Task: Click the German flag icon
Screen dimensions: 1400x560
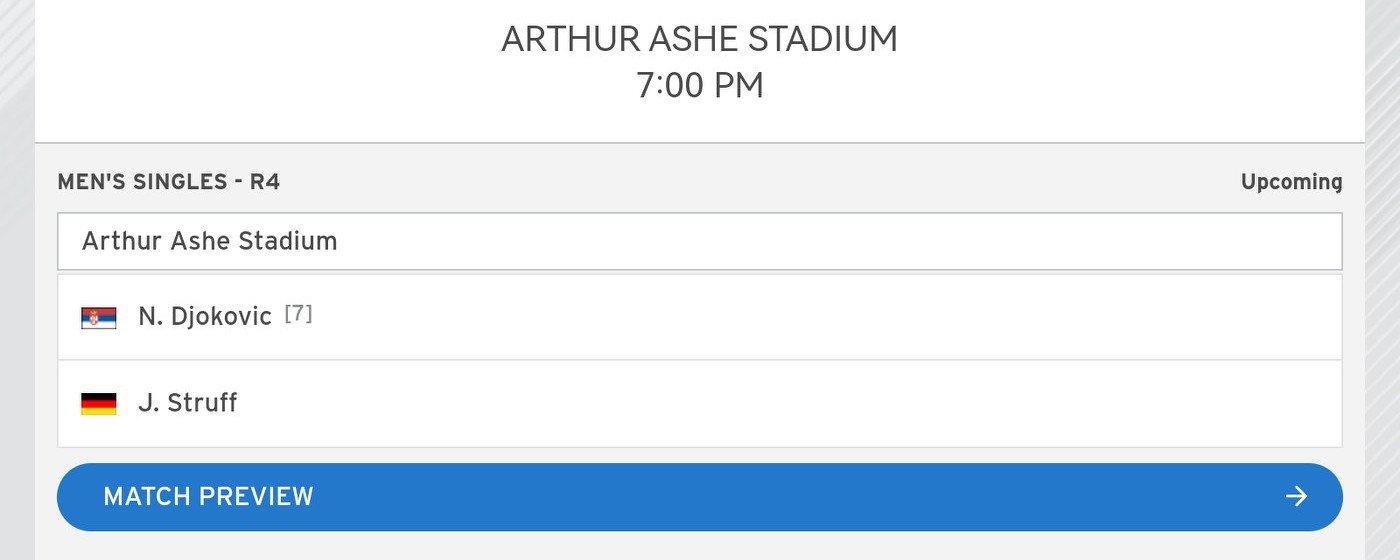Action: 99,404
